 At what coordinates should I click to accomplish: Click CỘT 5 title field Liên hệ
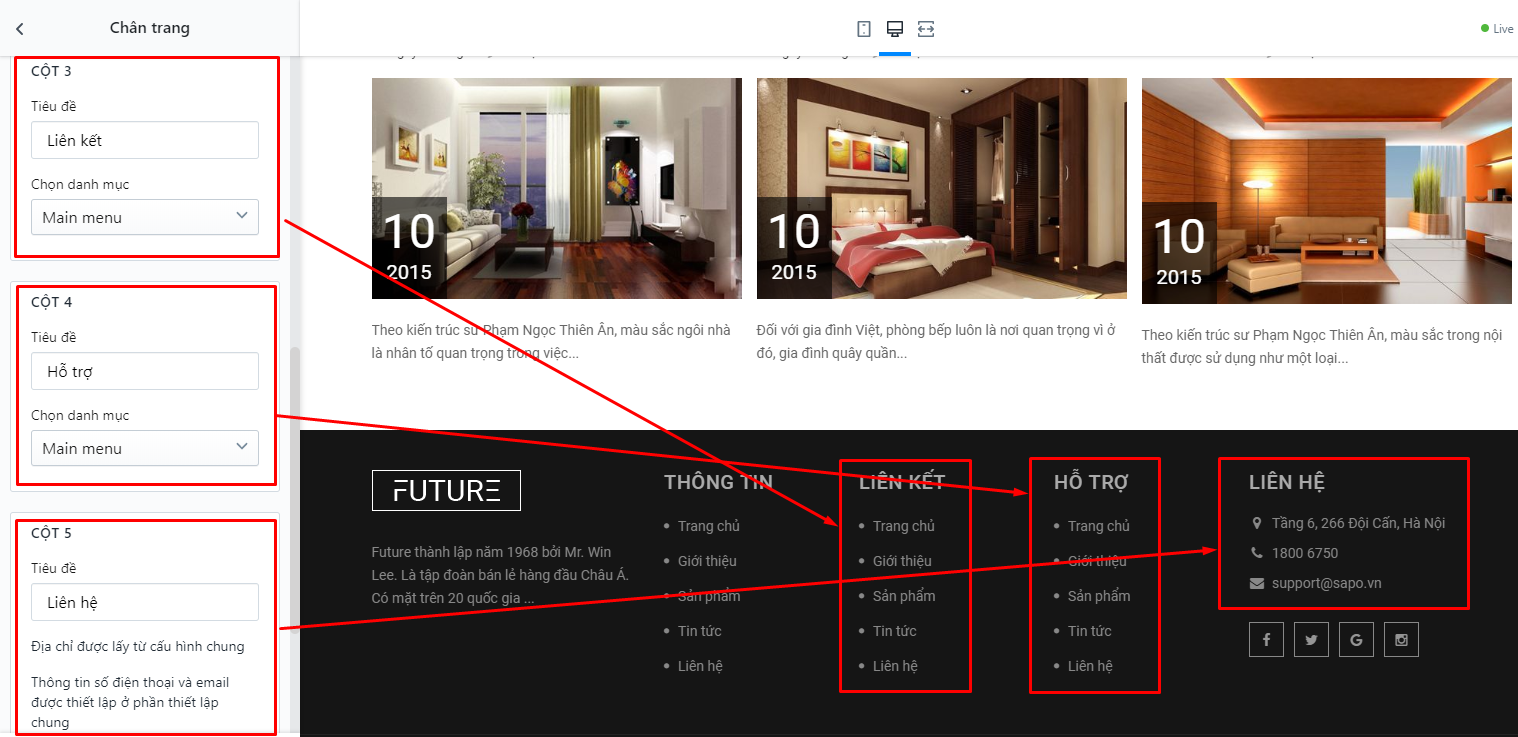point(145,602)
